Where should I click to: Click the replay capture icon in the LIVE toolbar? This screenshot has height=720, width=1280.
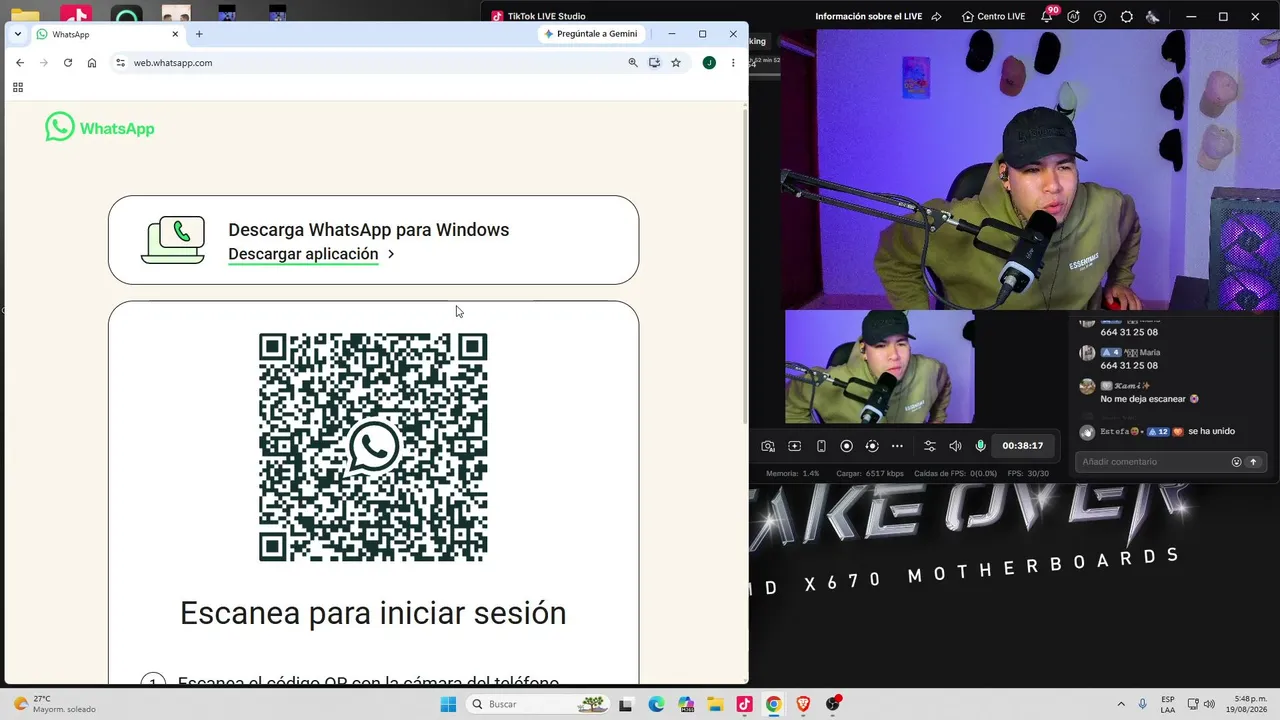tap(872, 446)
